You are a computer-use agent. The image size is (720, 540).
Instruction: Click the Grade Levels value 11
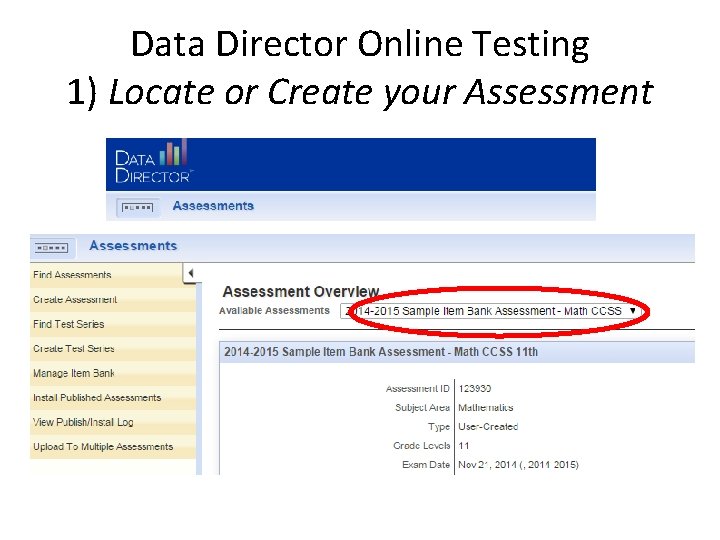[464, 445]
